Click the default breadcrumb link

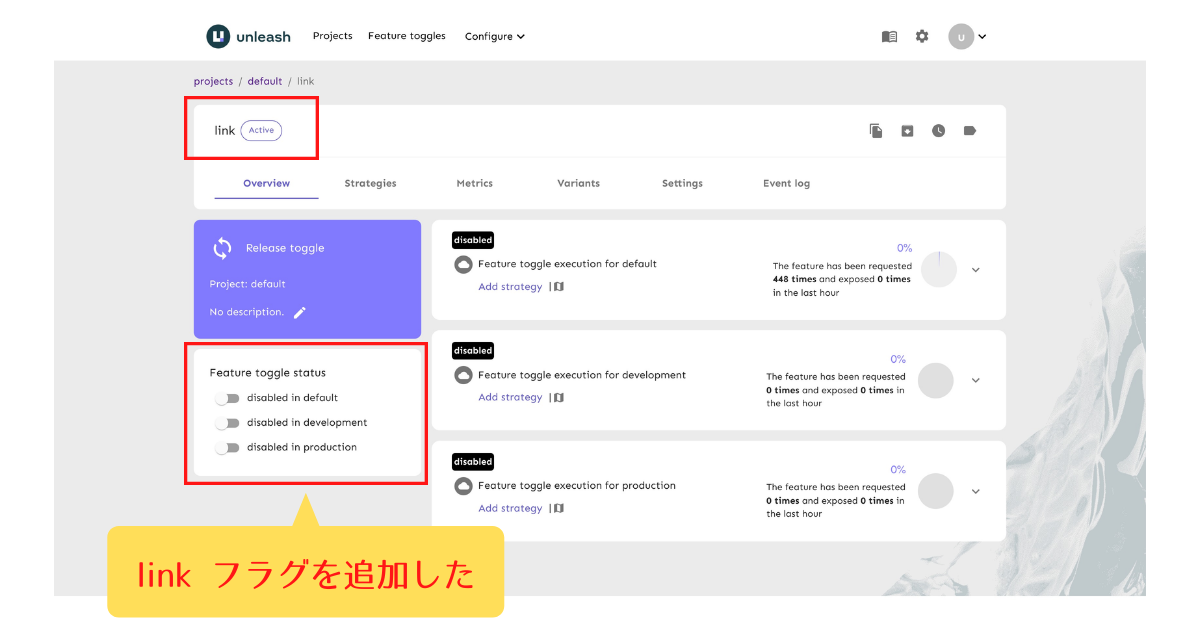click(x=265, y=82)
